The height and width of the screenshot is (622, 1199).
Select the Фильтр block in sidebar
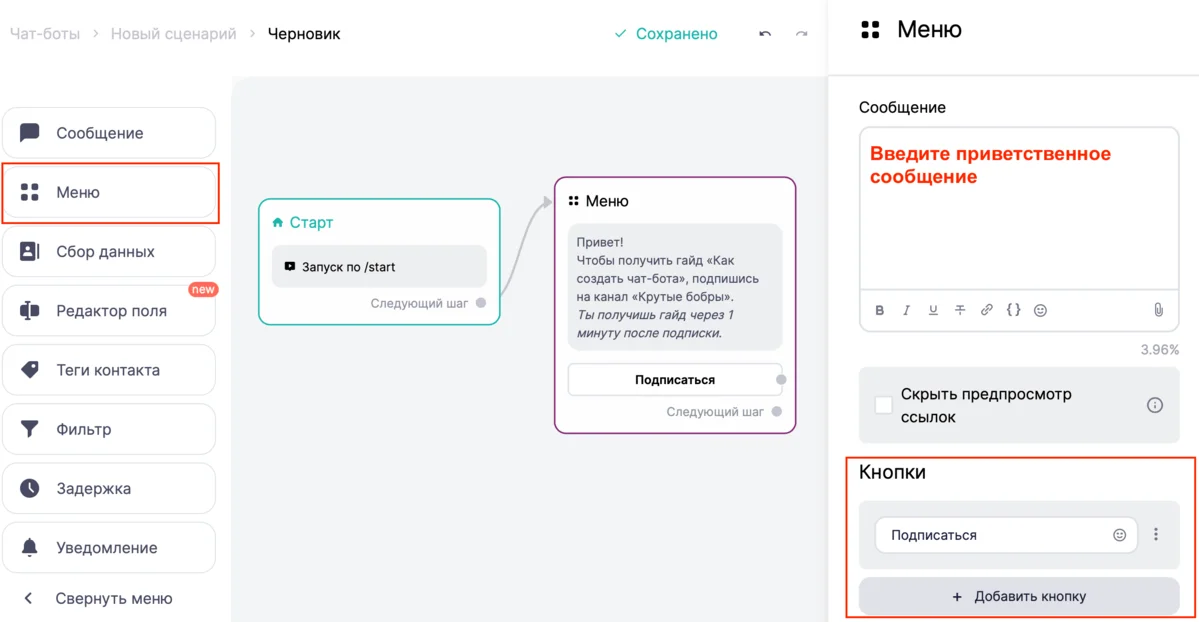pos(108,429)
